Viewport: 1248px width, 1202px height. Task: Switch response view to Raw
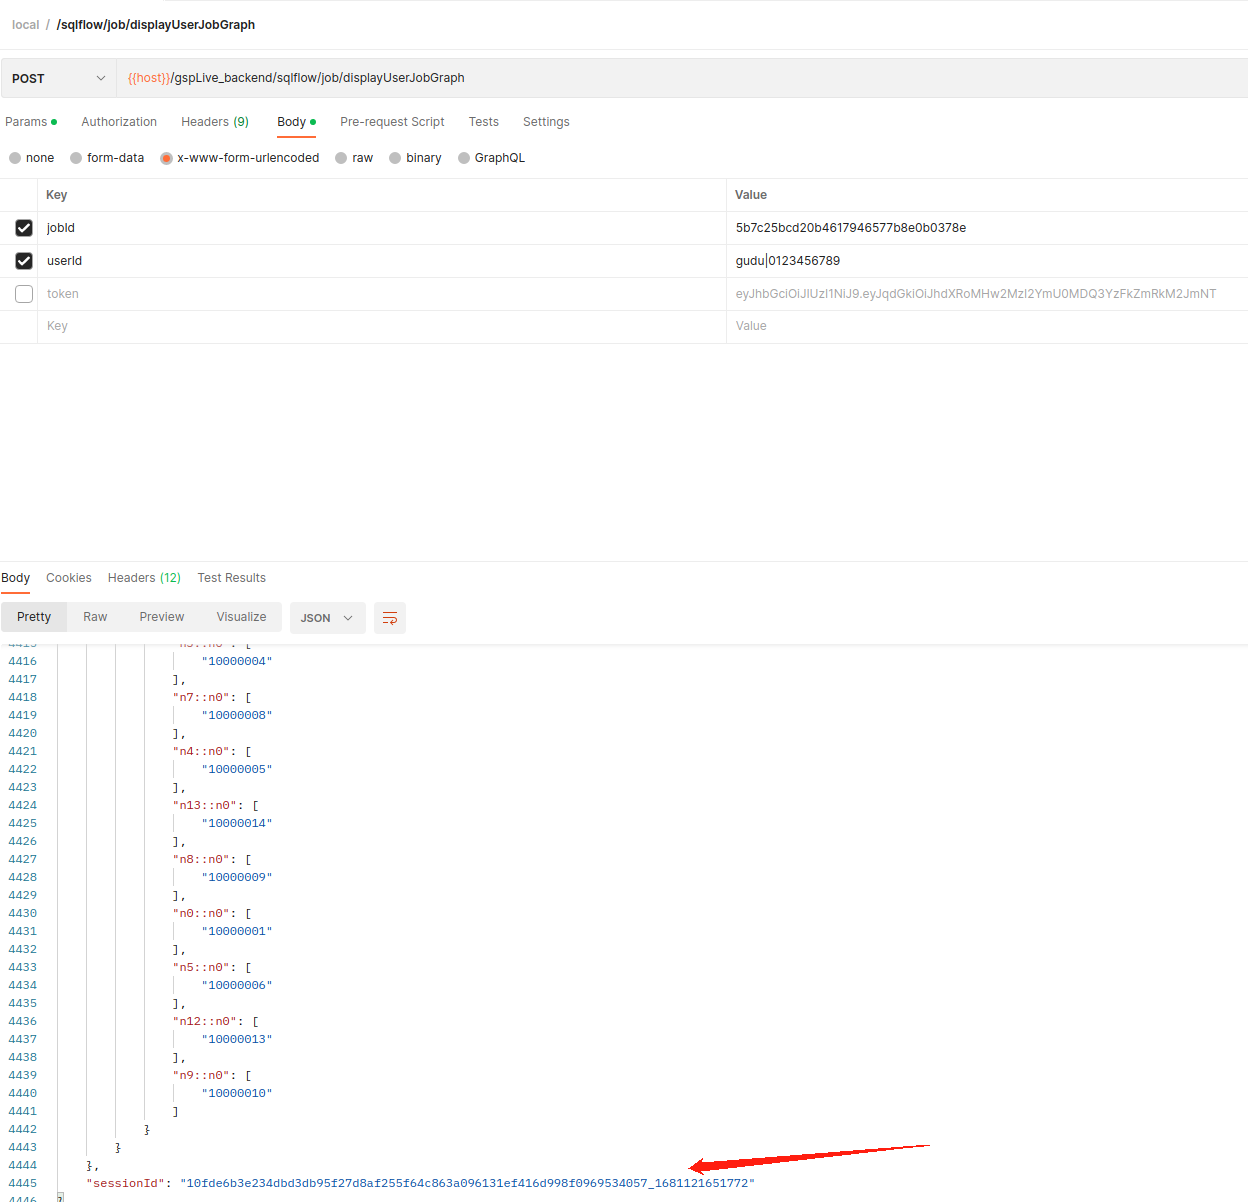95,617
